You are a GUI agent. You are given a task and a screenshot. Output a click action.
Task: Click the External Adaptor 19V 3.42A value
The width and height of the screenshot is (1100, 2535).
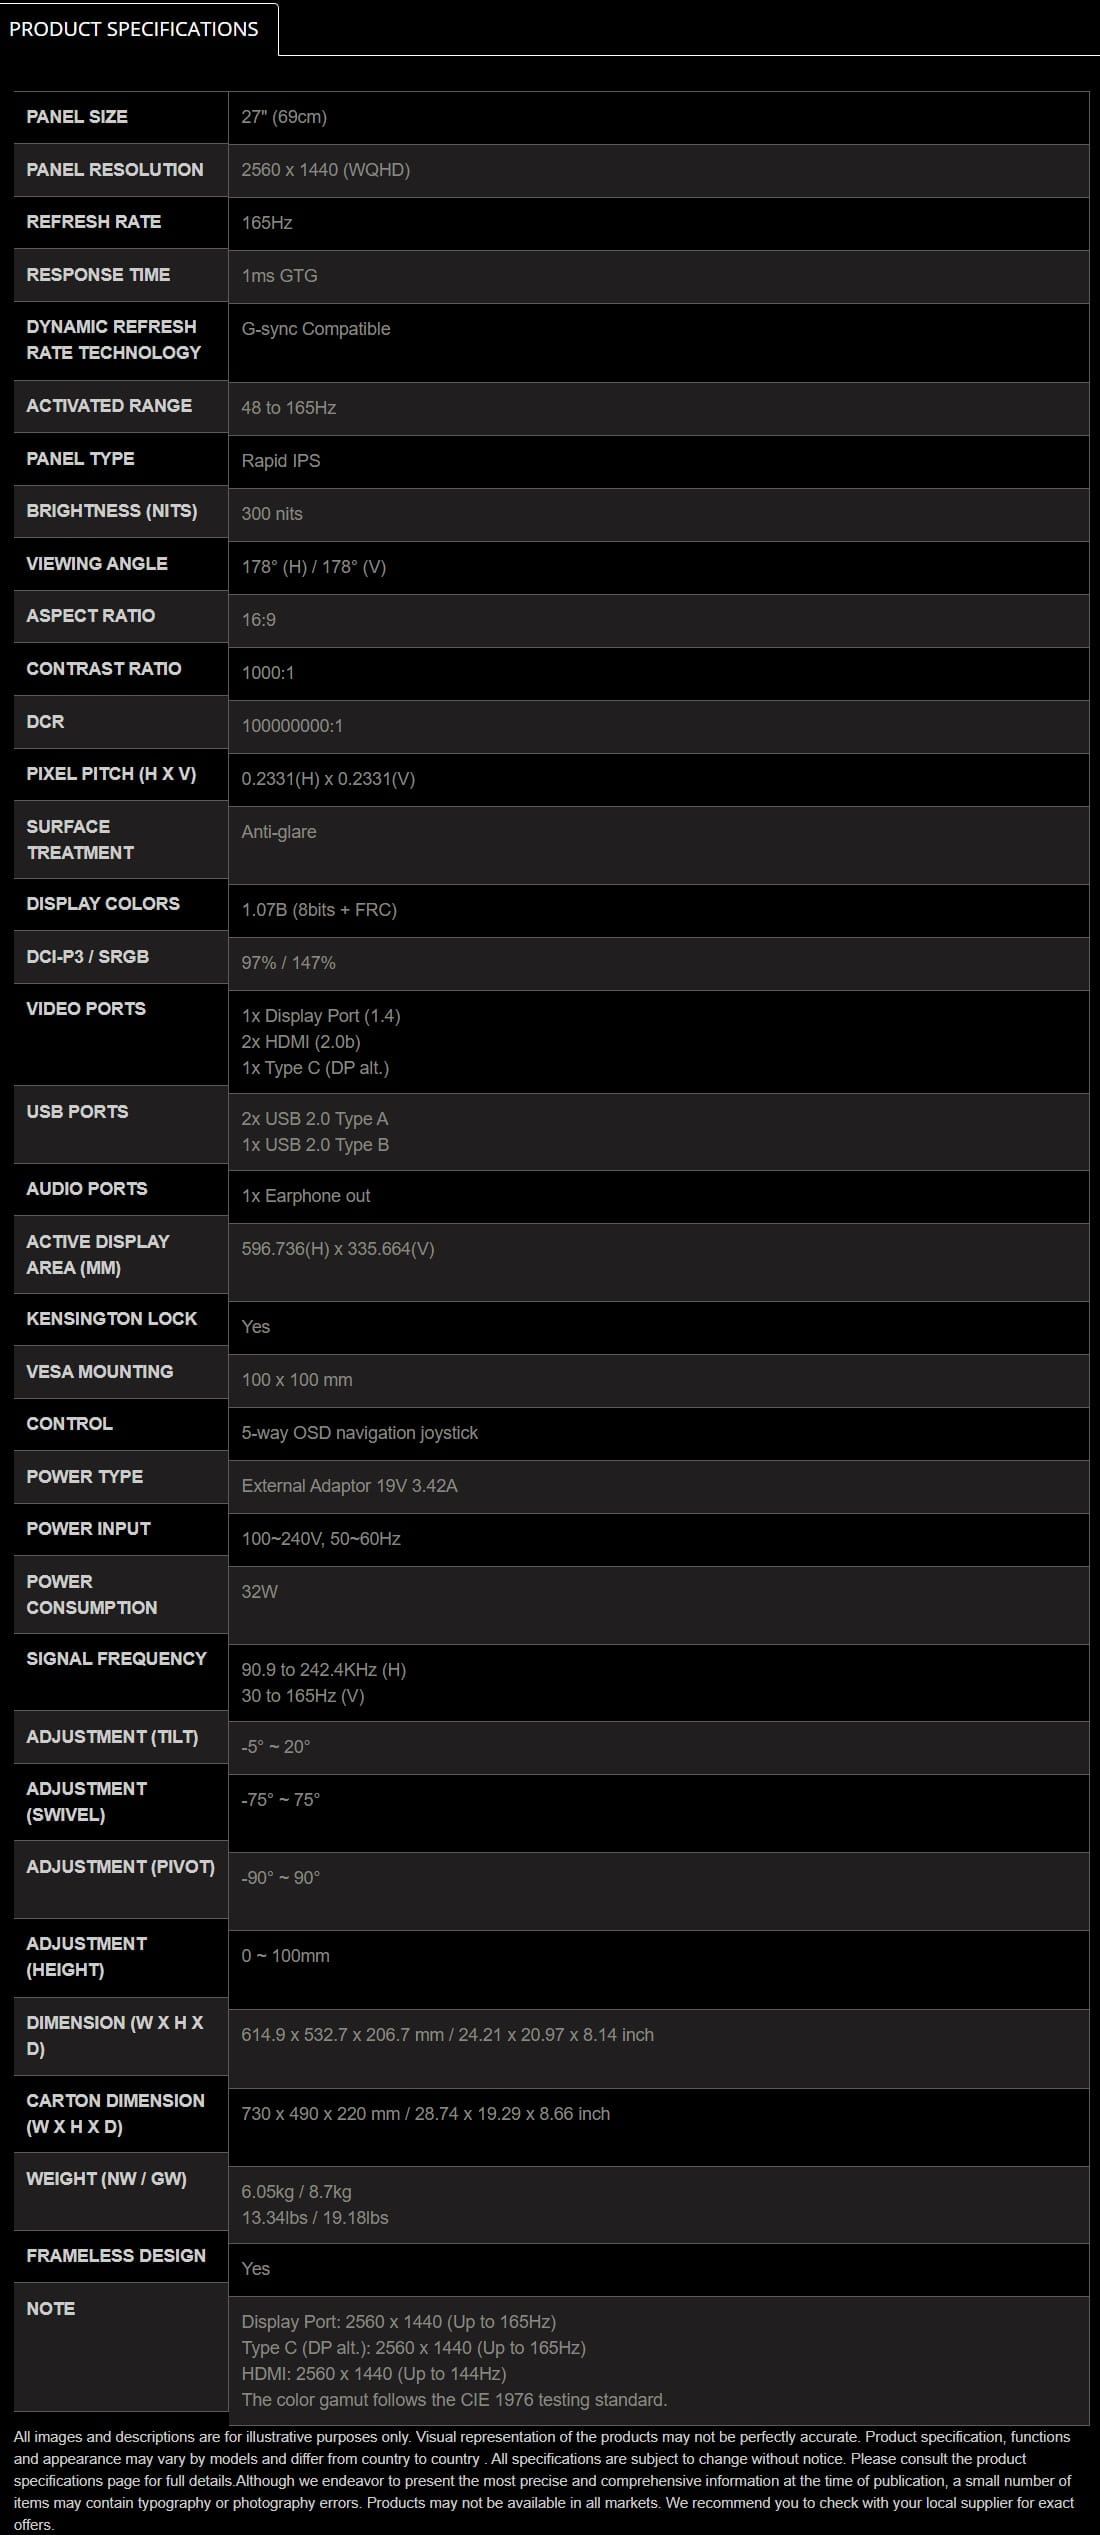coord(350,1486)
